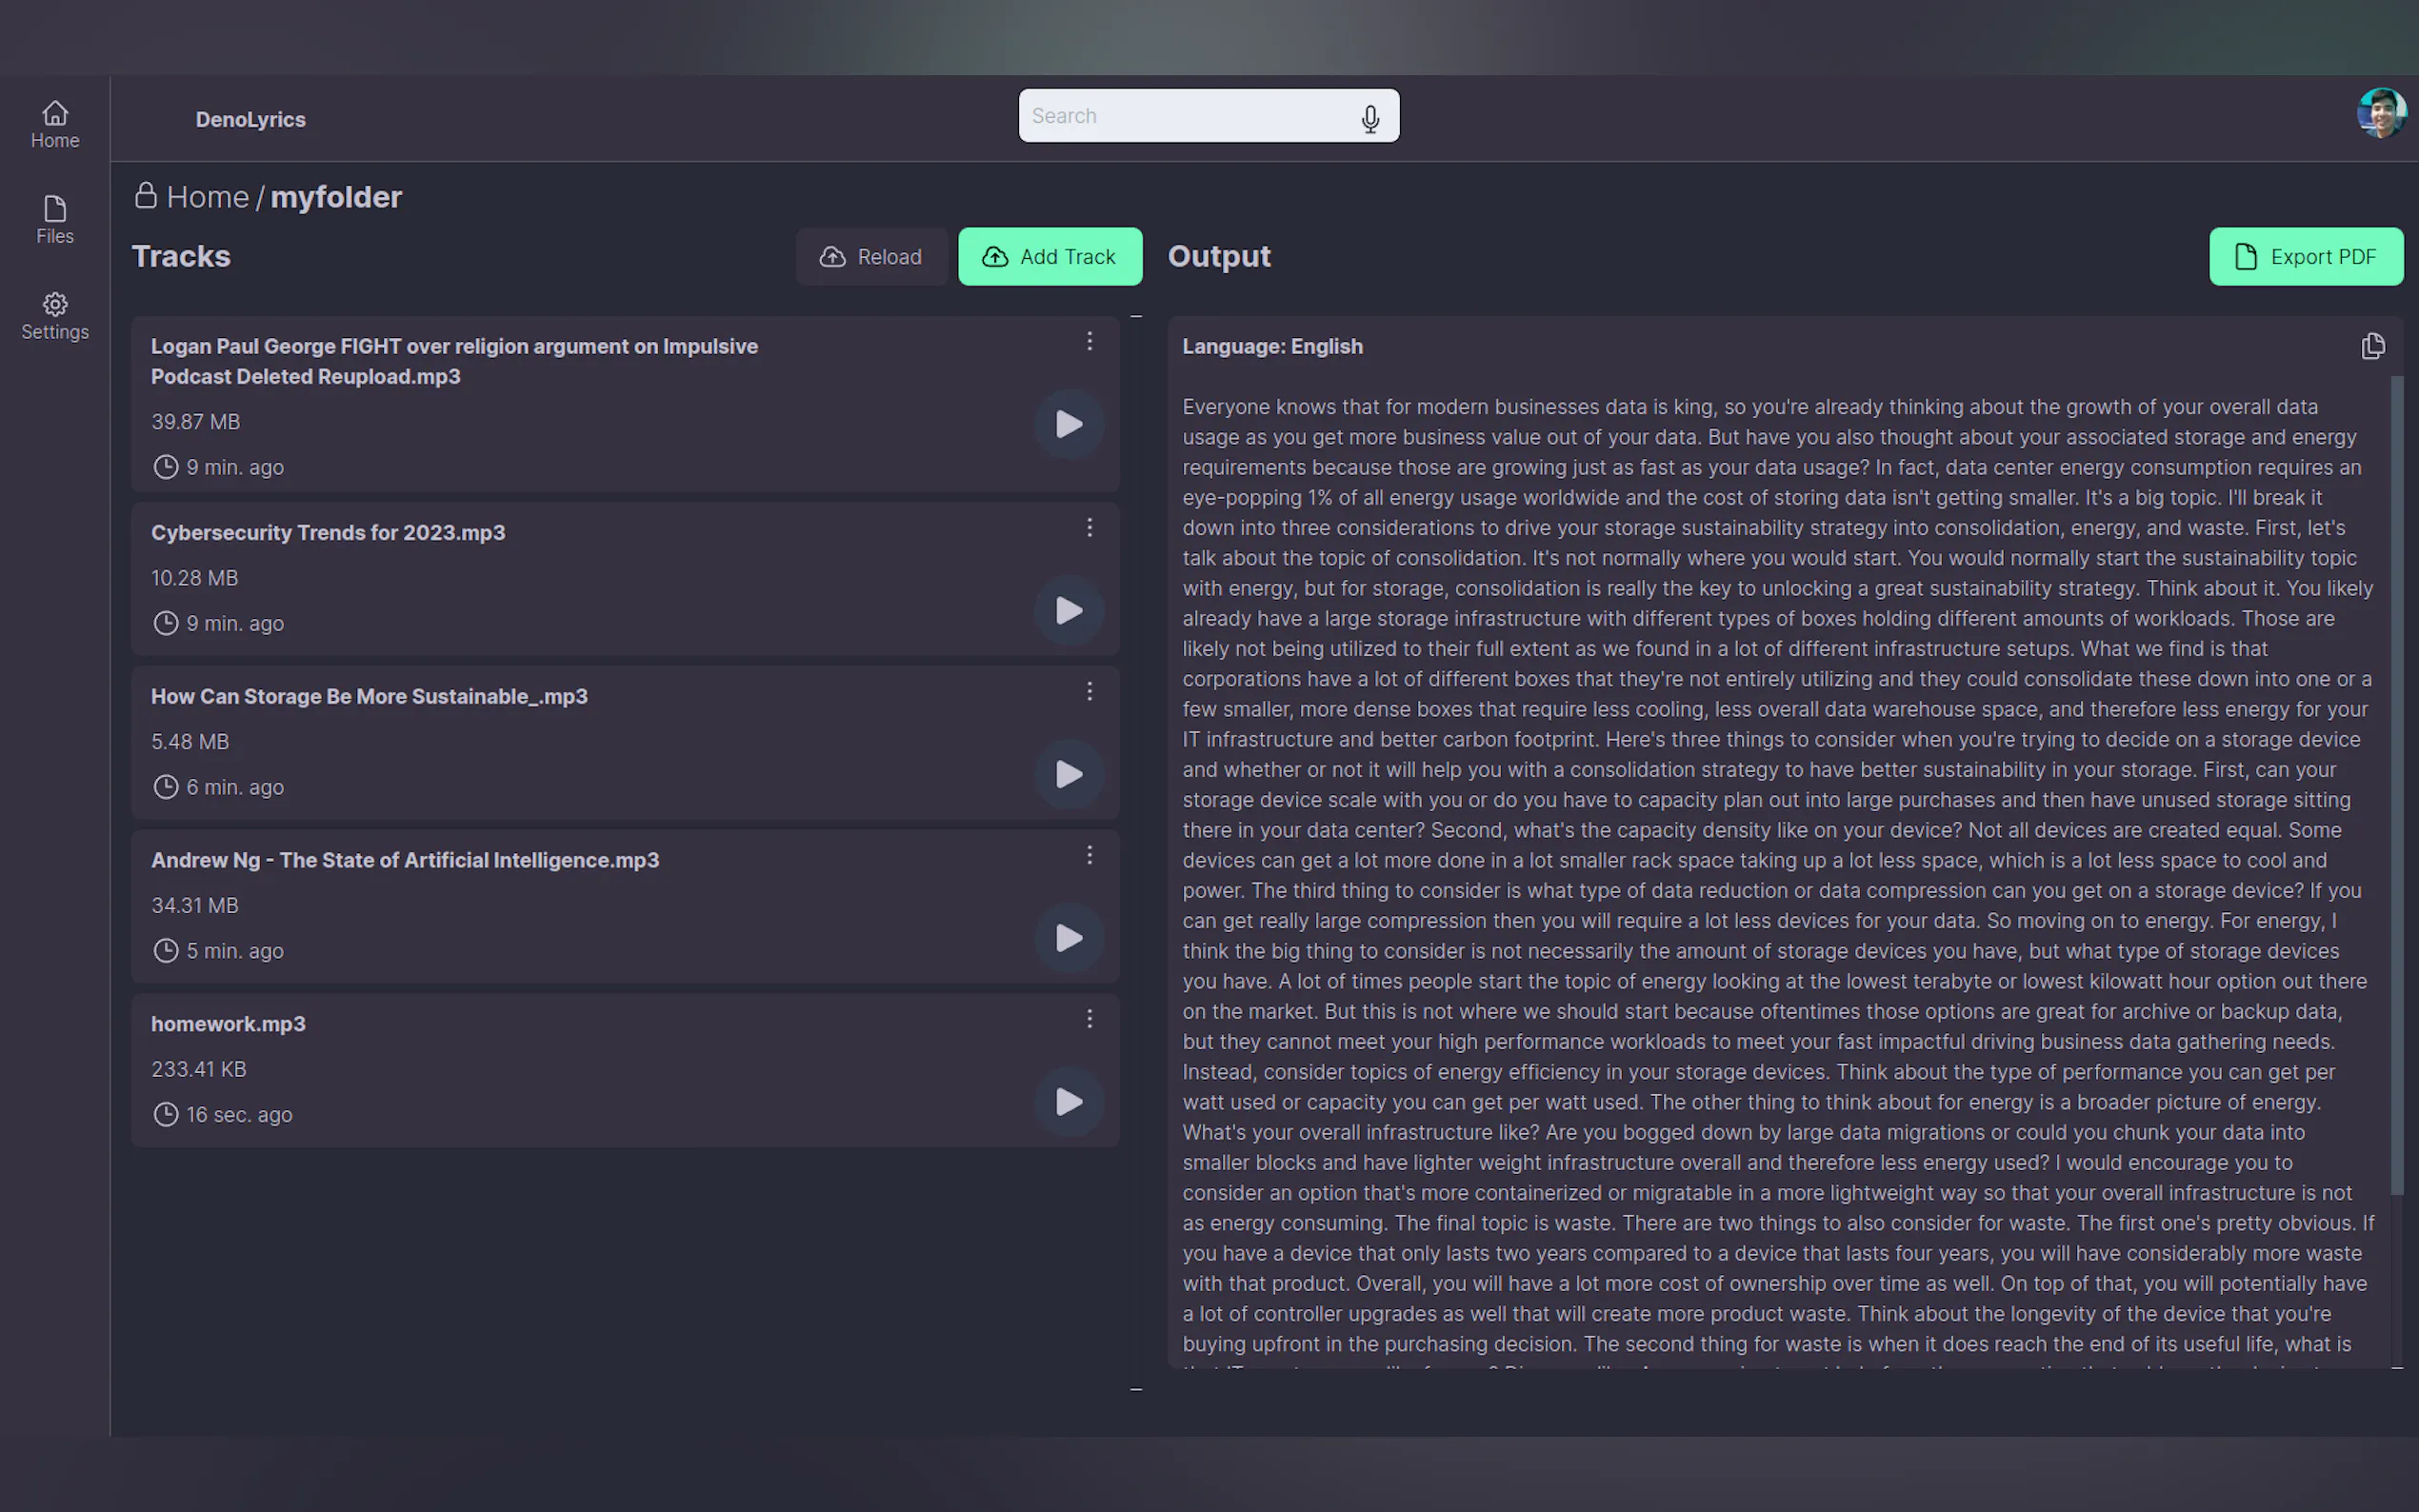2419x1512 pixels.
Task: Export output using Export PDF
Action: coord(2305,257)
